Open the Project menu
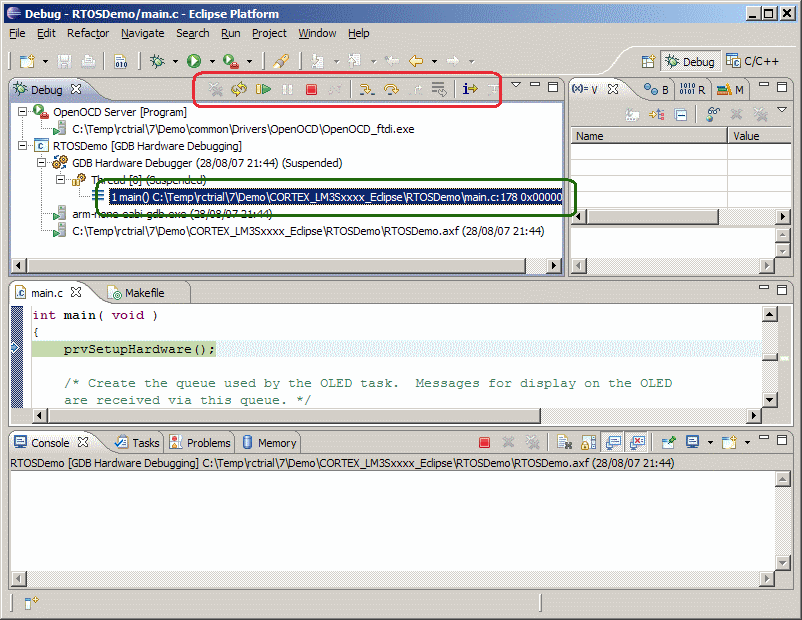802x620 pixels. 269,33
